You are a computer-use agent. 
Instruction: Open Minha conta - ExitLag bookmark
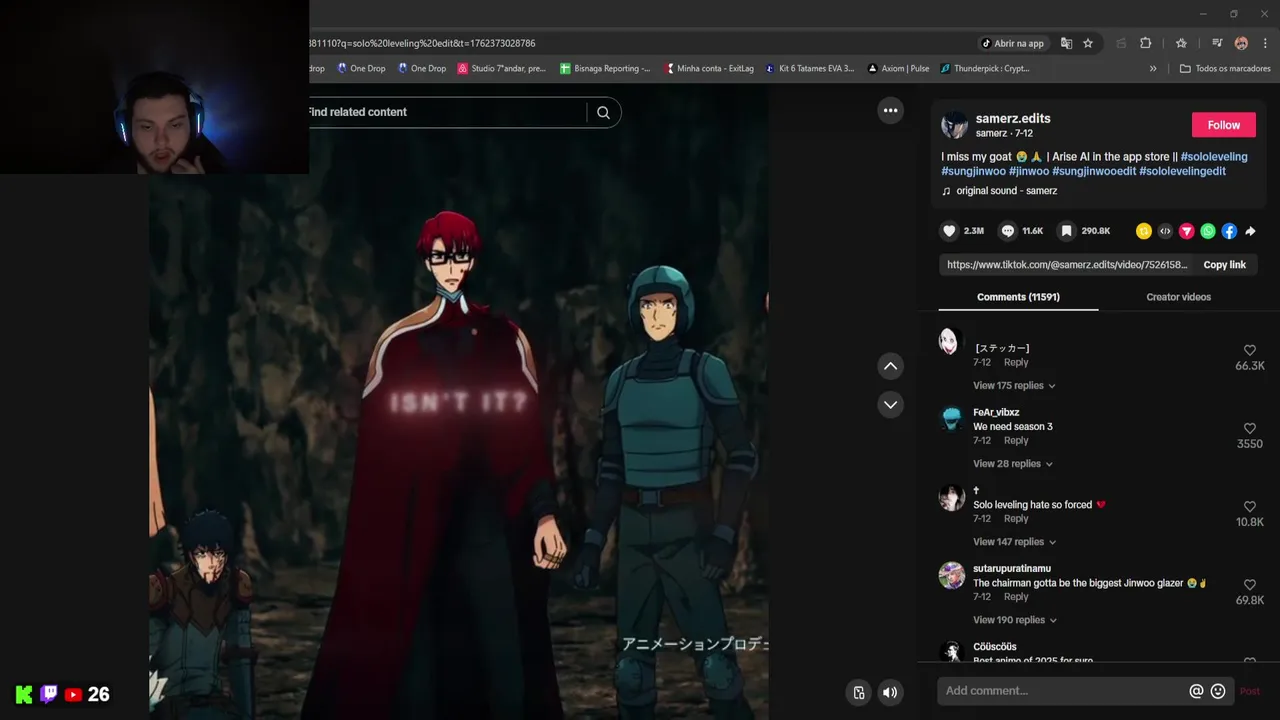[x=709, y=69]
